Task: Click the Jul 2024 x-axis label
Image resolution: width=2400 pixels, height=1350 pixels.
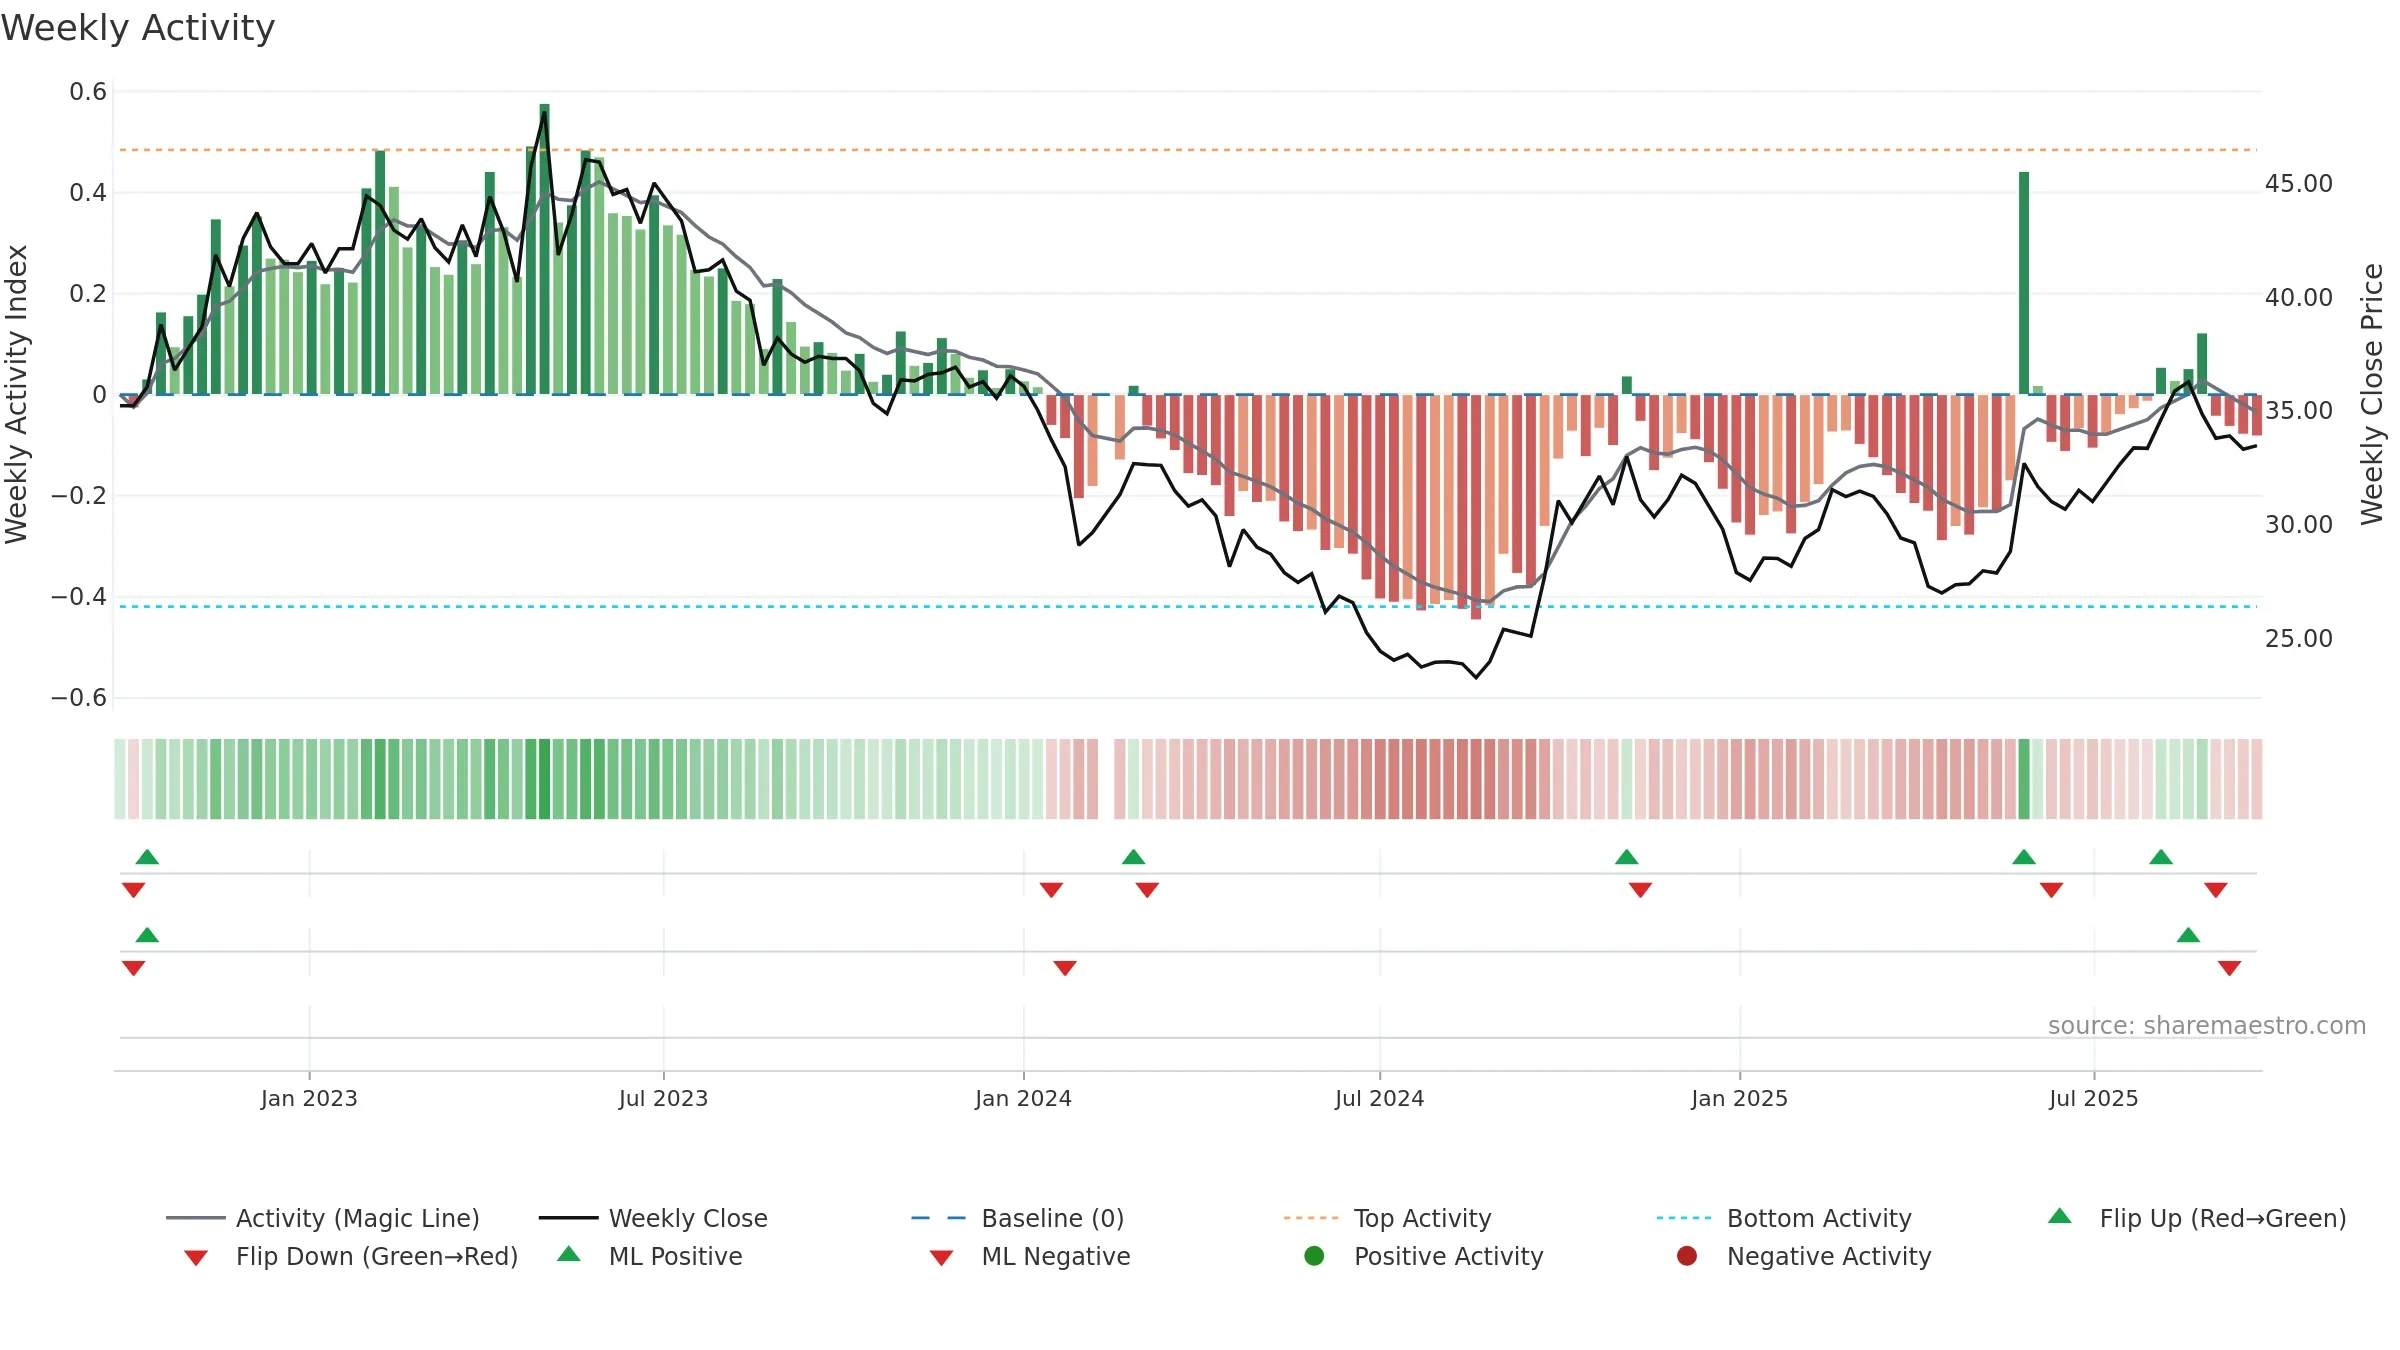Action: point(1379,1098)
